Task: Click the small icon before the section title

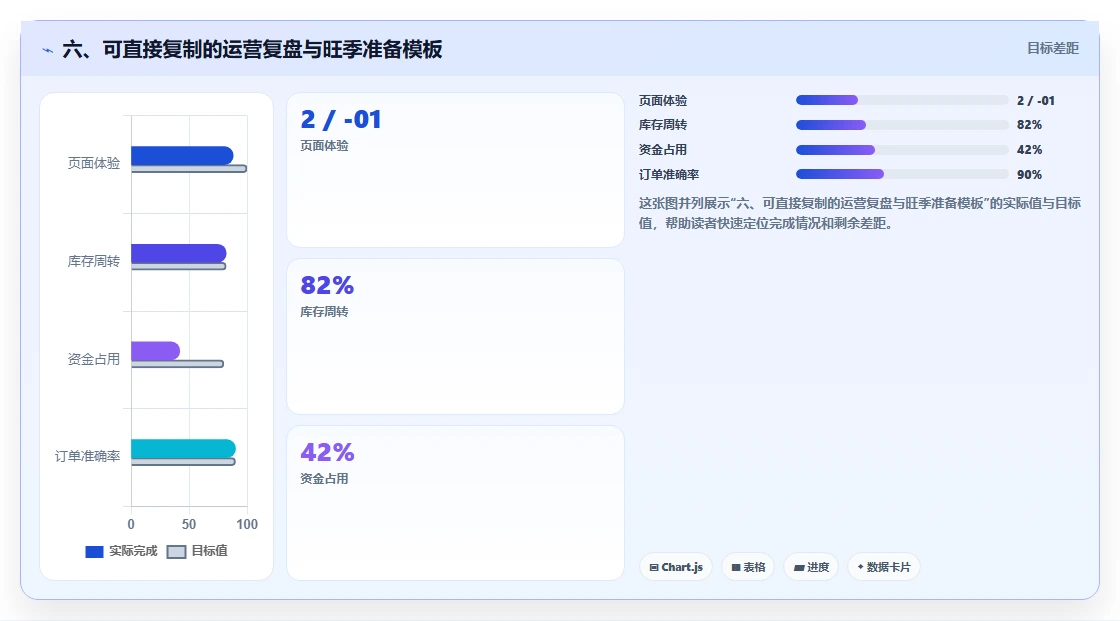Action: 48,50
